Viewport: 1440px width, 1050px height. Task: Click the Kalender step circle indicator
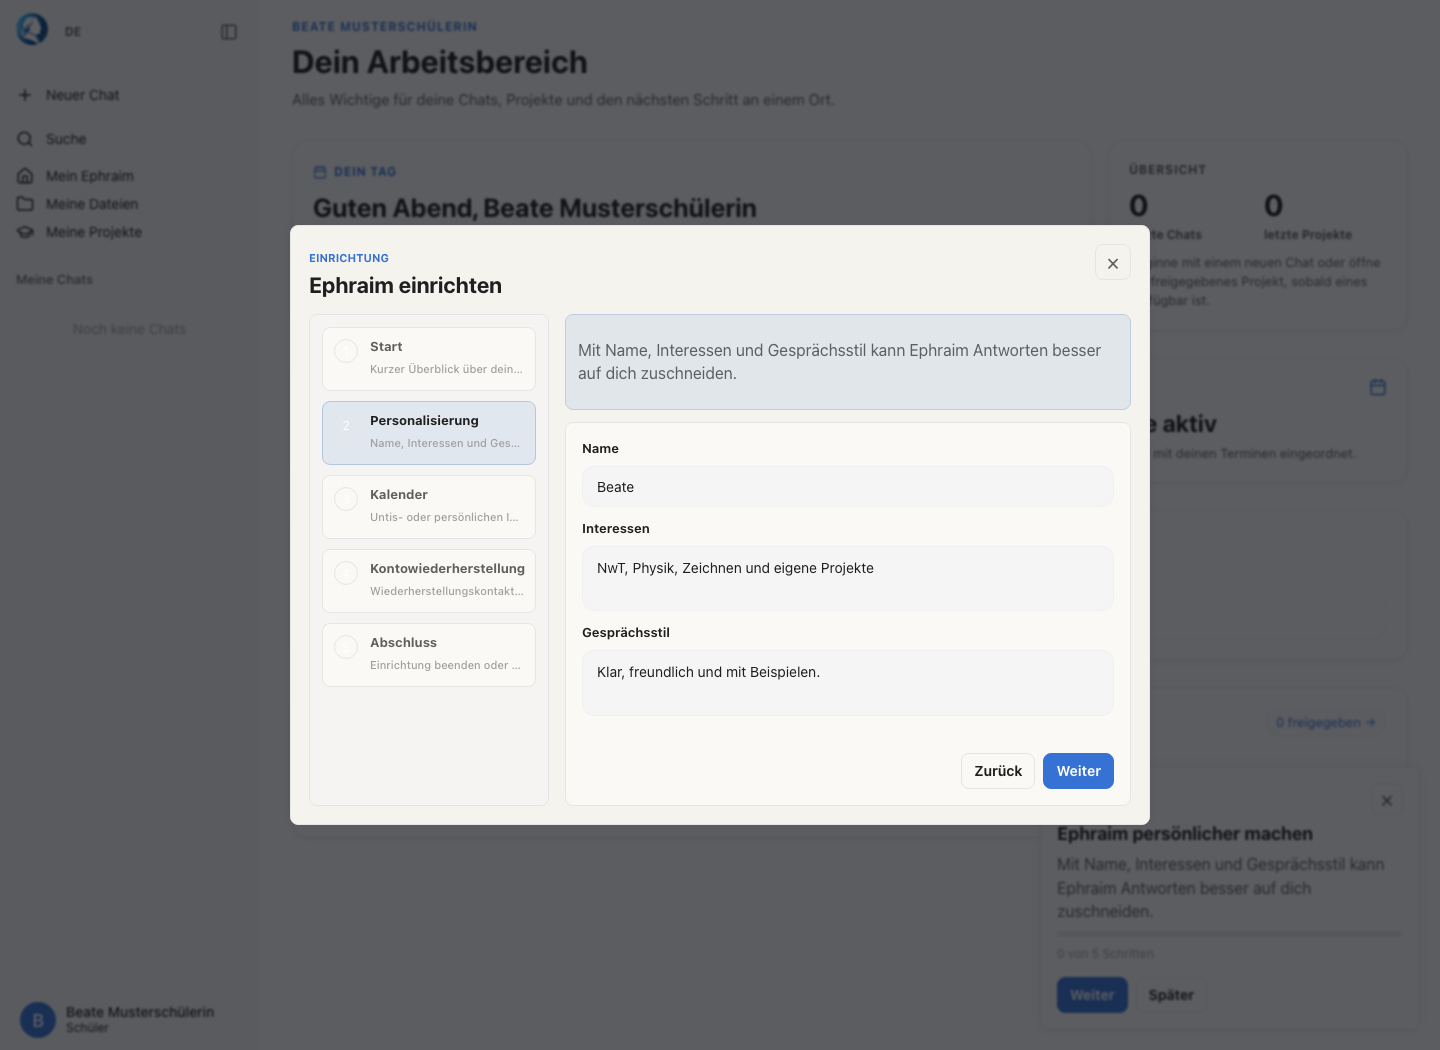click(x=346, y=499)
